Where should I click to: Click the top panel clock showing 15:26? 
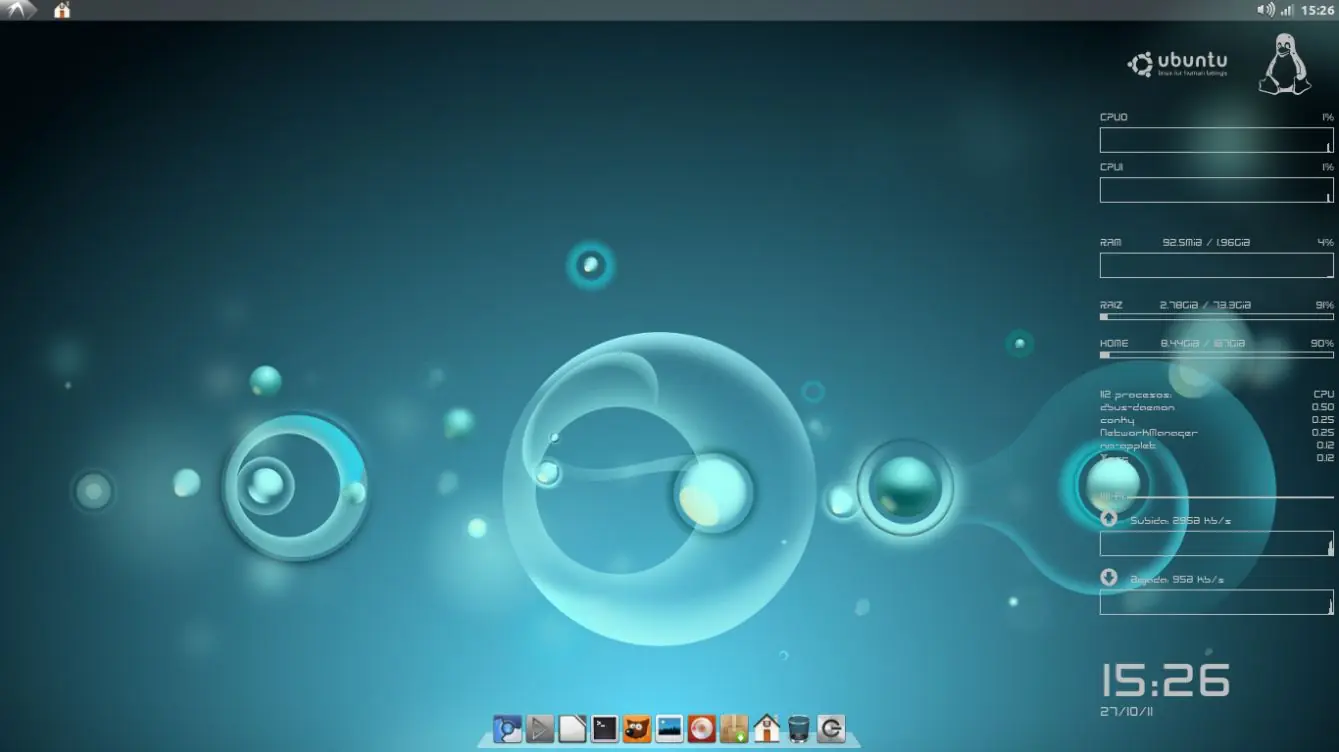(1317, 10)
